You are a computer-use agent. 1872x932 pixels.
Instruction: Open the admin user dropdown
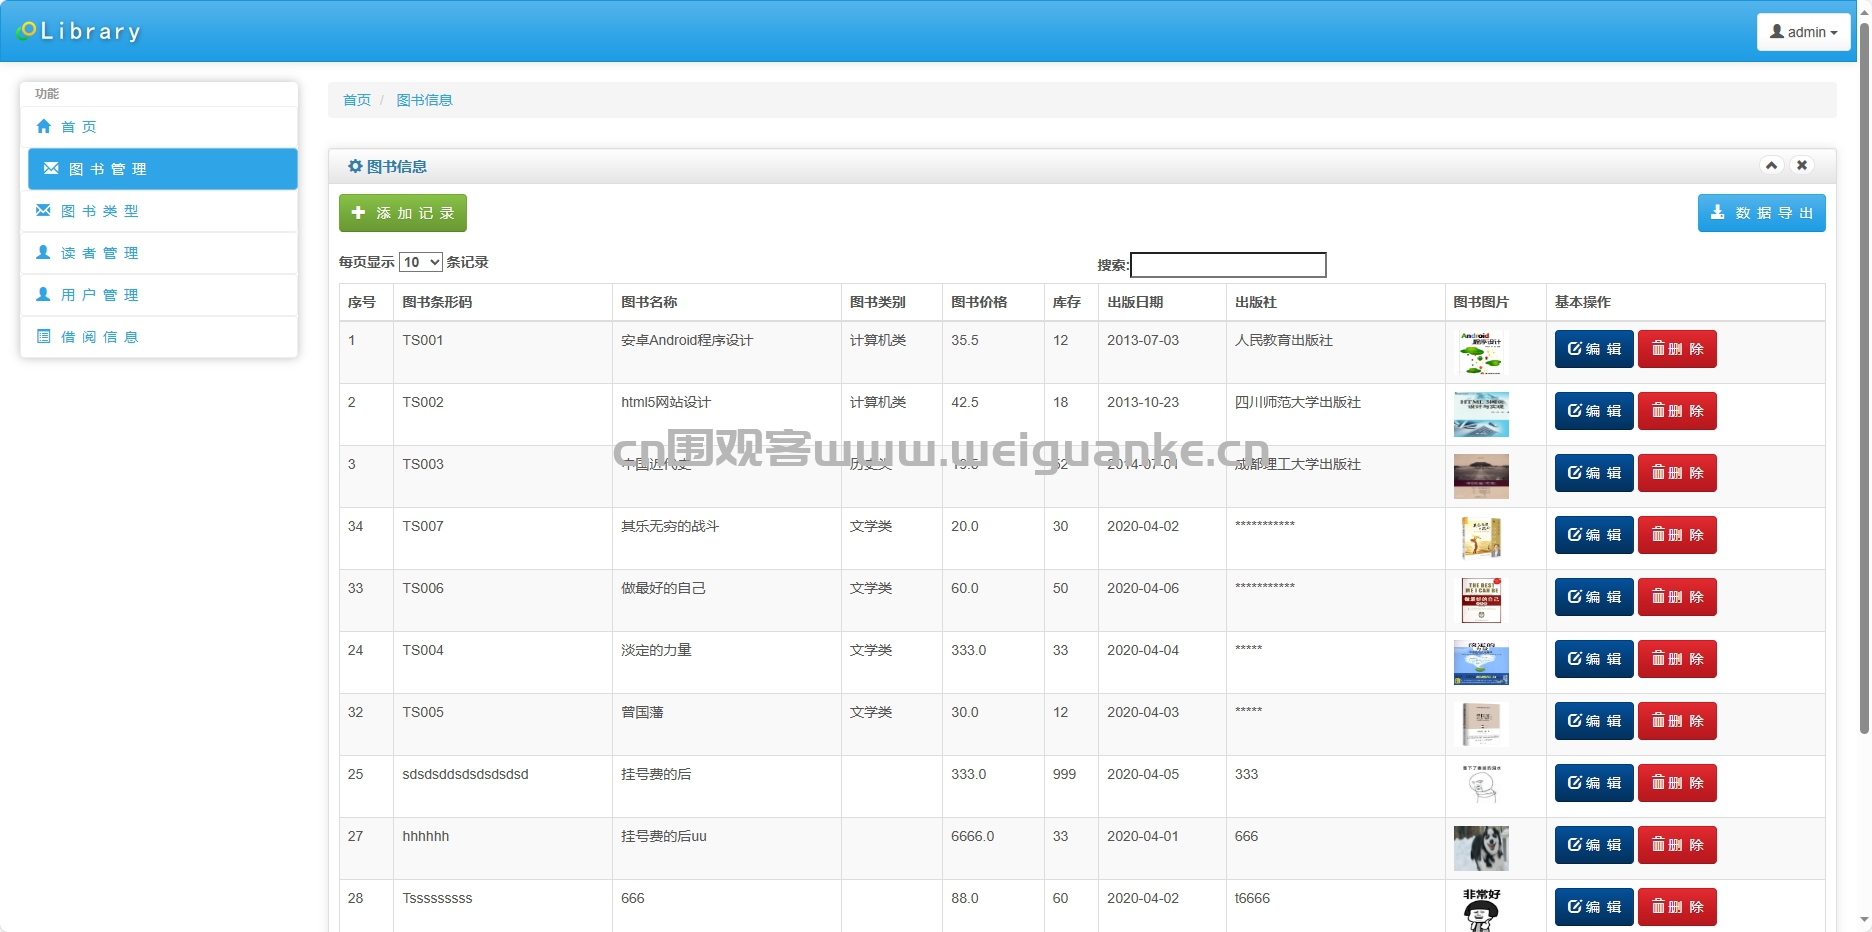1803,32
